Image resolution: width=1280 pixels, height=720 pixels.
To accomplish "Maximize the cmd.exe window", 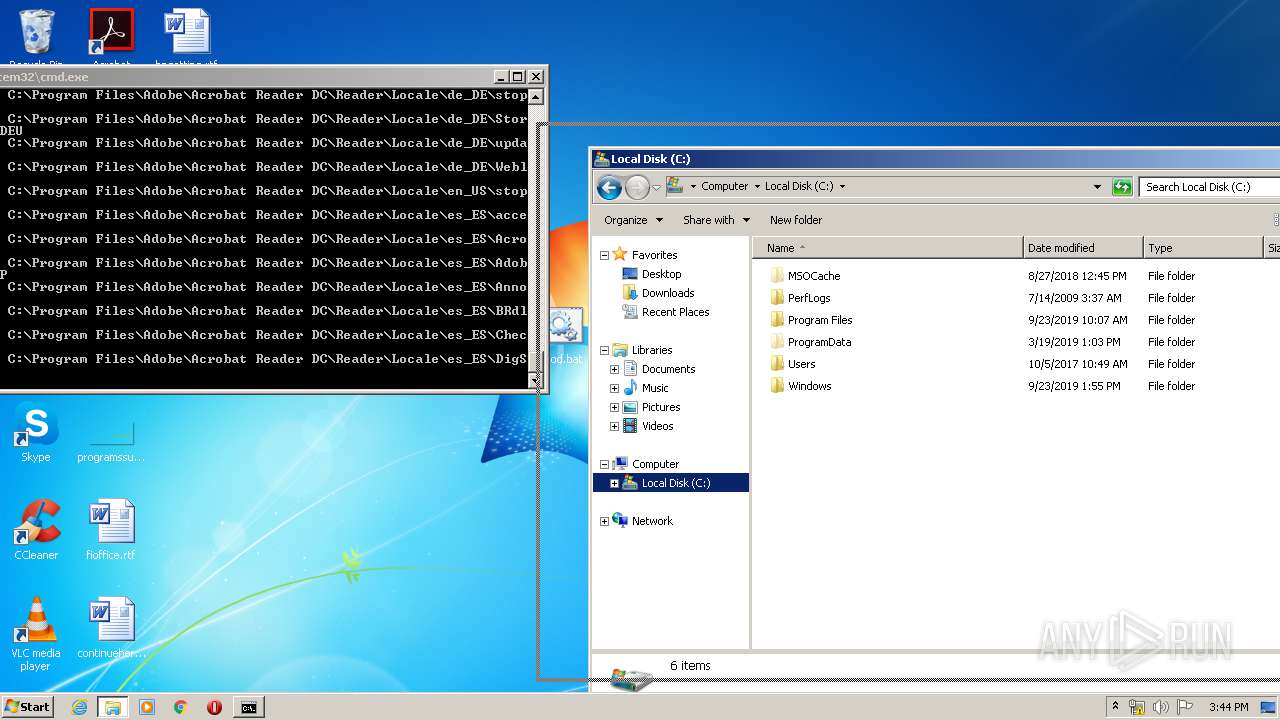I will click(517, 76).
